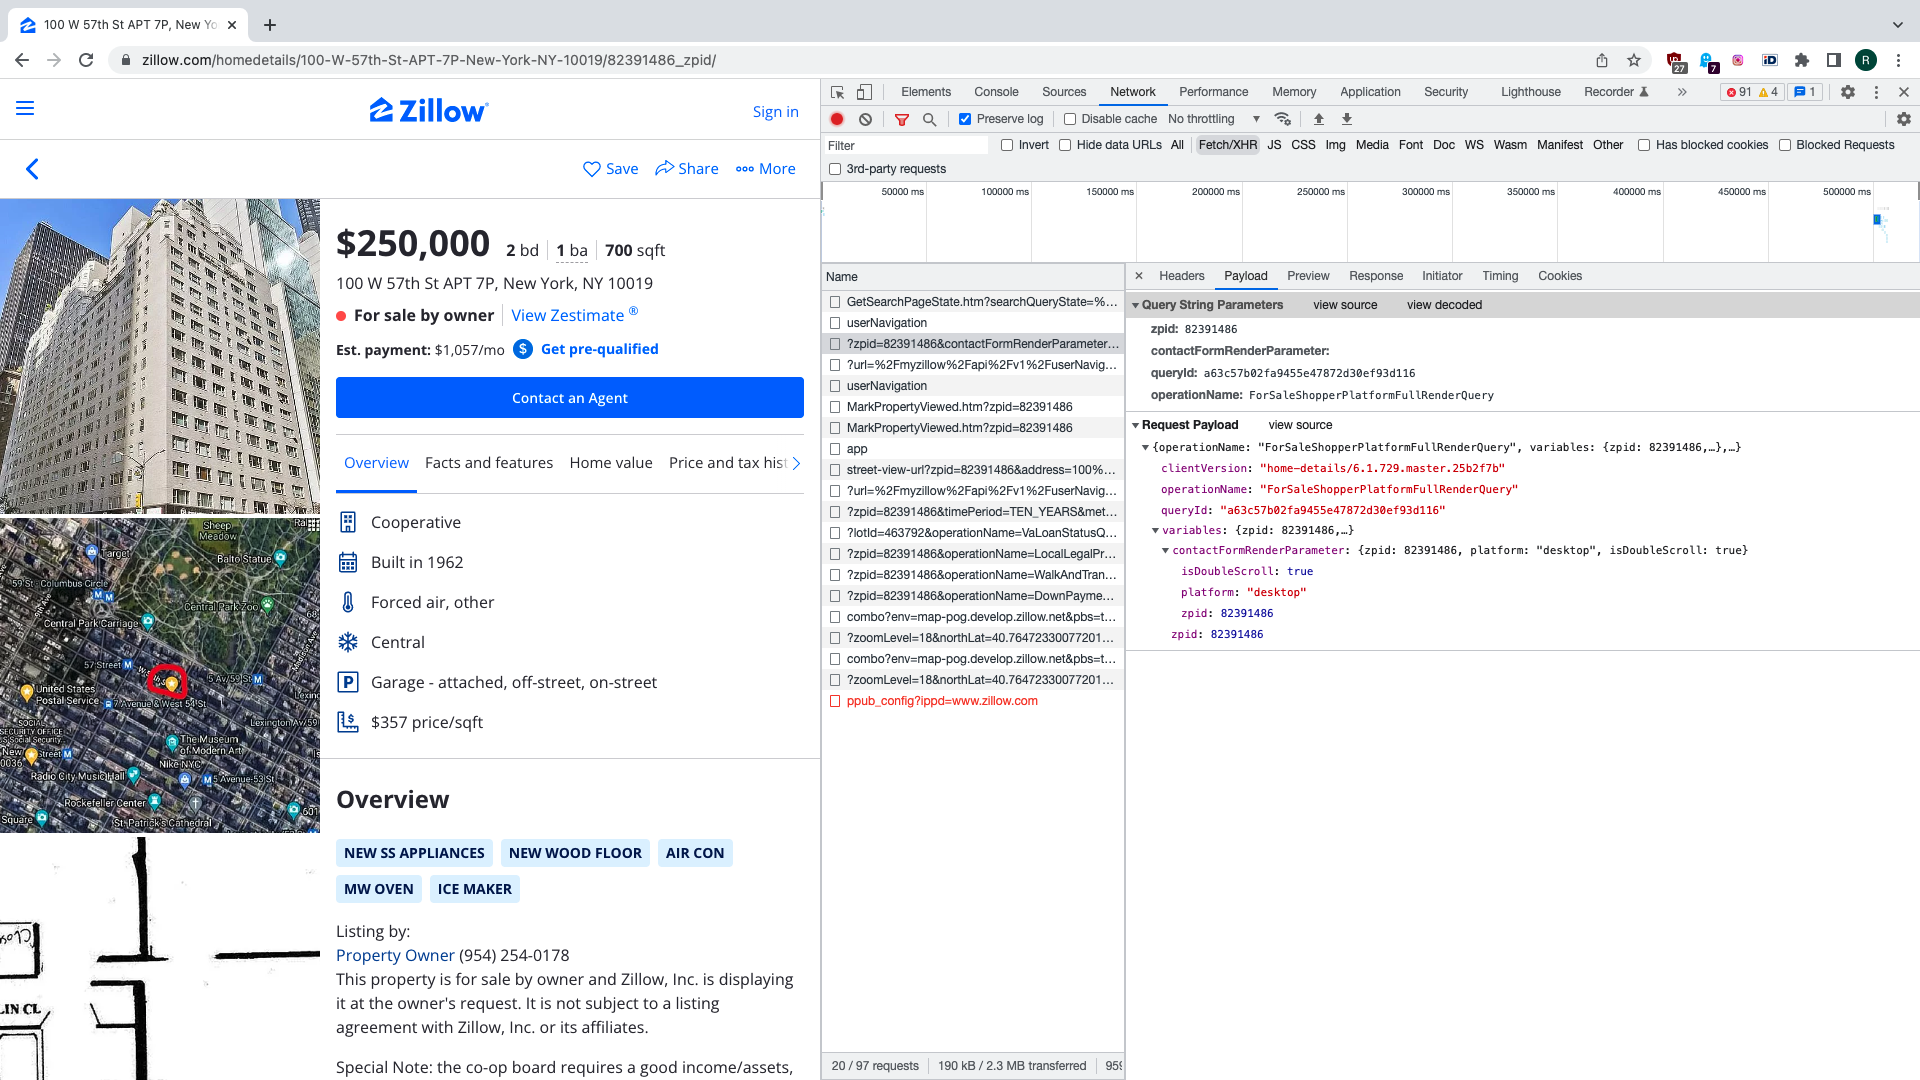Open the Facts and features tab
This screenshot has height=1080, width=1920.
[489, 463]
